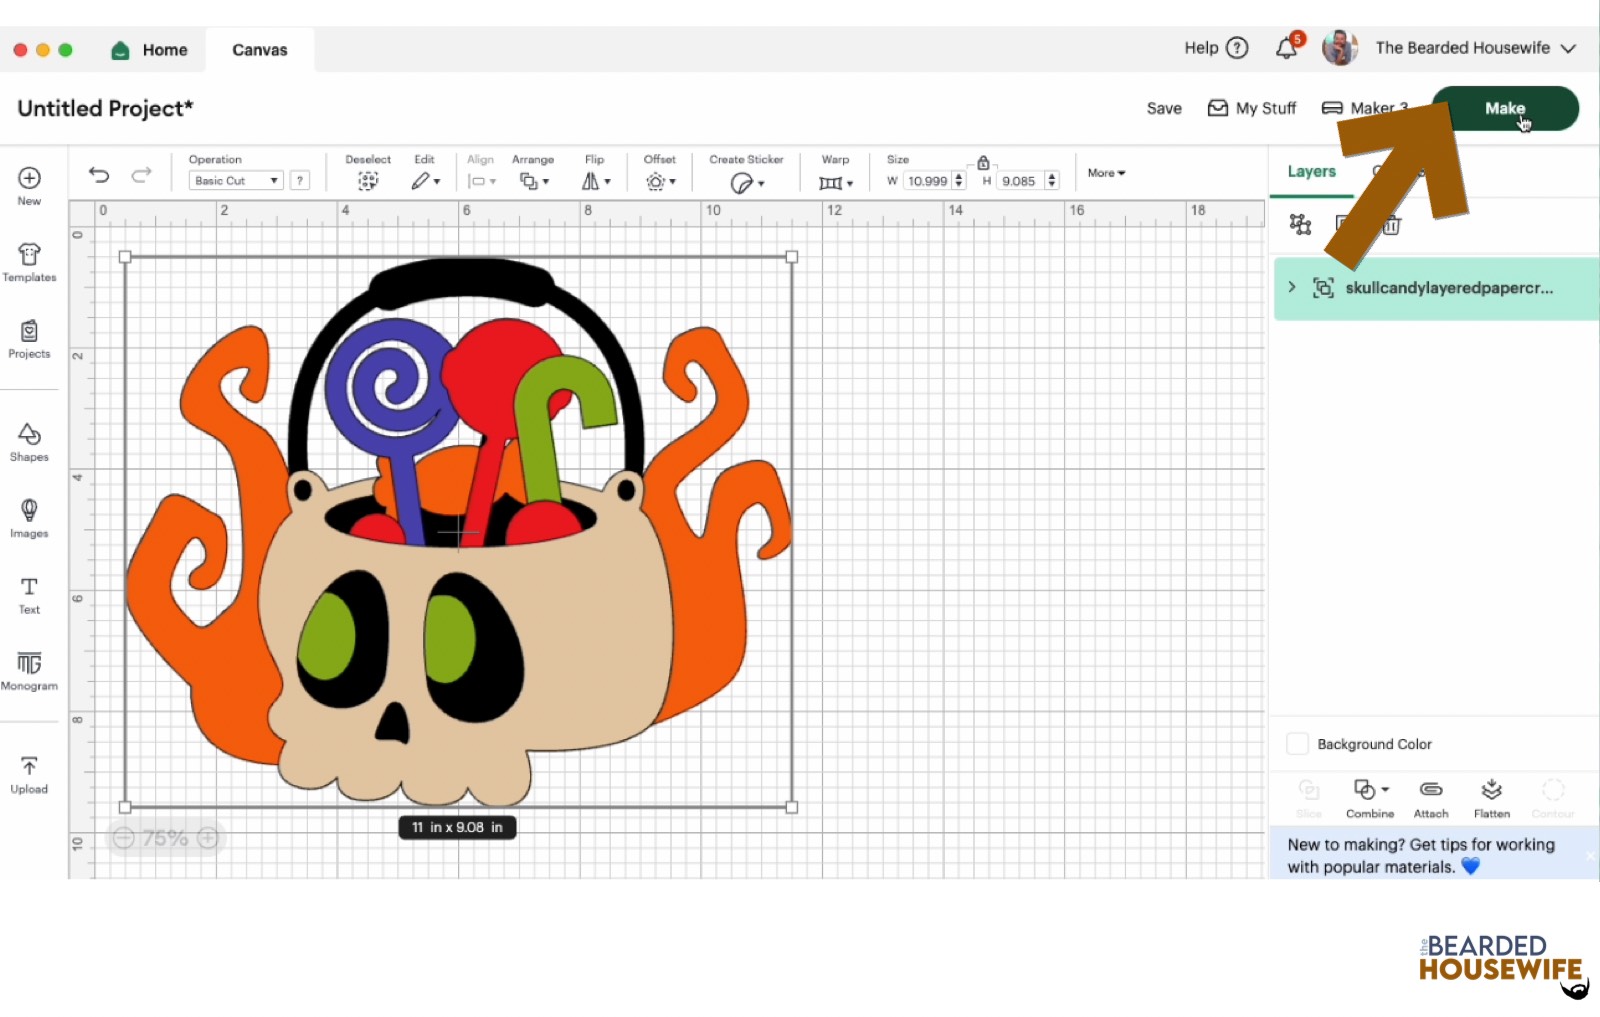Click the Background Color swatch

pyautogui.click(x=1297, y=744)
